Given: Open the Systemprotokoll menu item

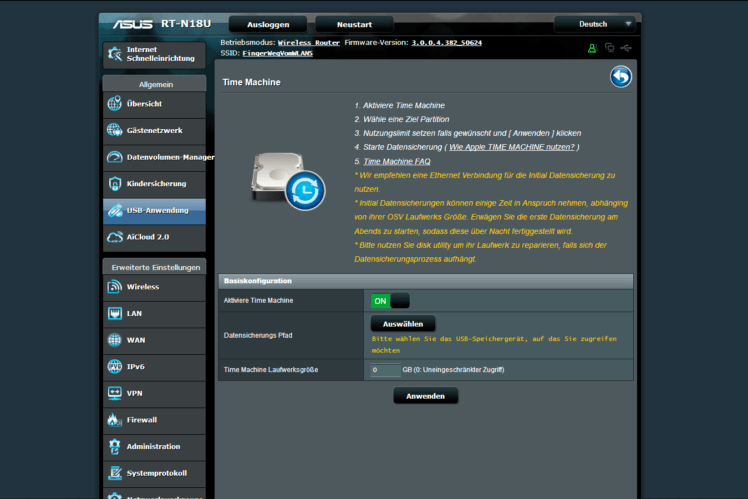Looking at the screenshot, I should 155,473.
